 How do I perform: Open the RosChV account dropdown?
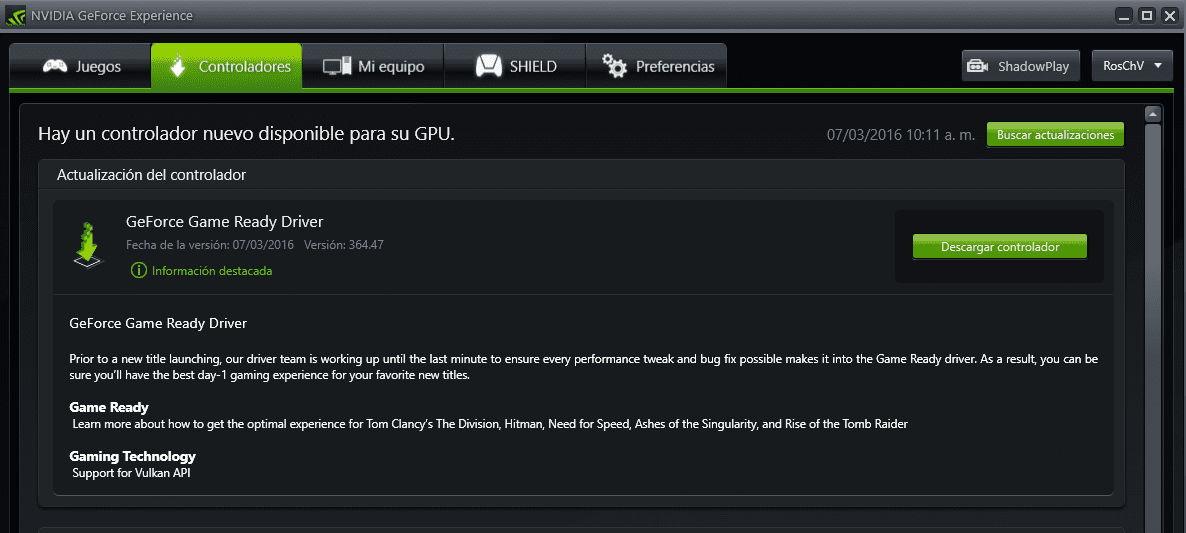pos(1132,66)
